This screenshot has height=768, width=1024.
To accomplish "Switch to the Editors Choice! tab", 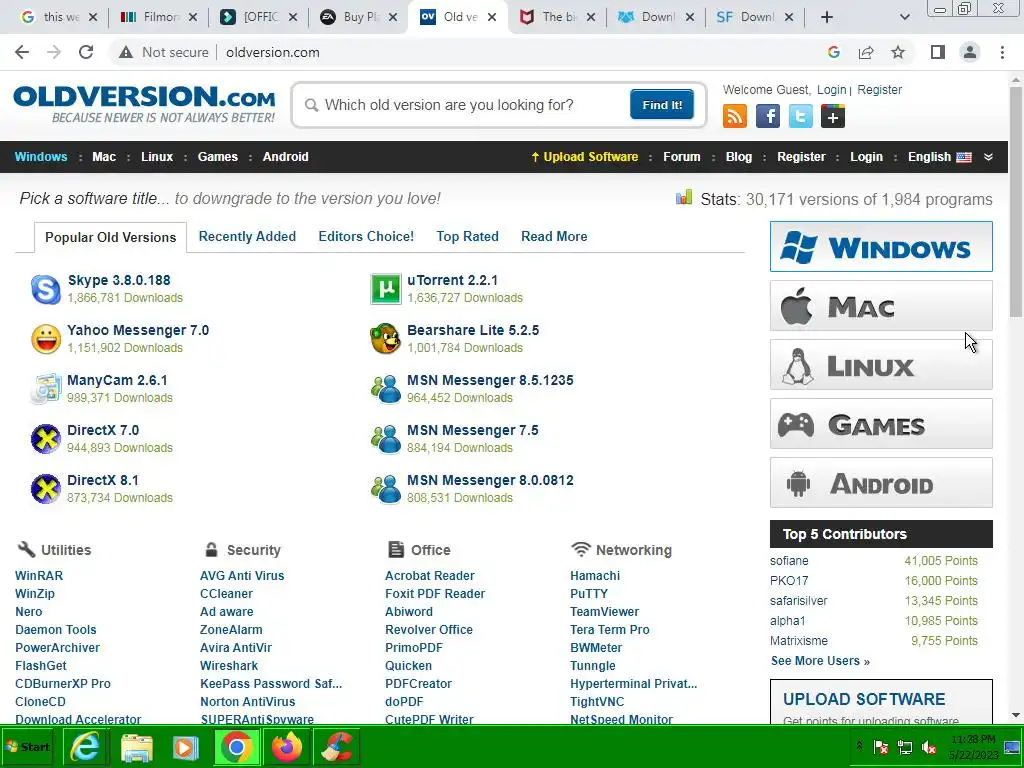I will coord(366,236).
